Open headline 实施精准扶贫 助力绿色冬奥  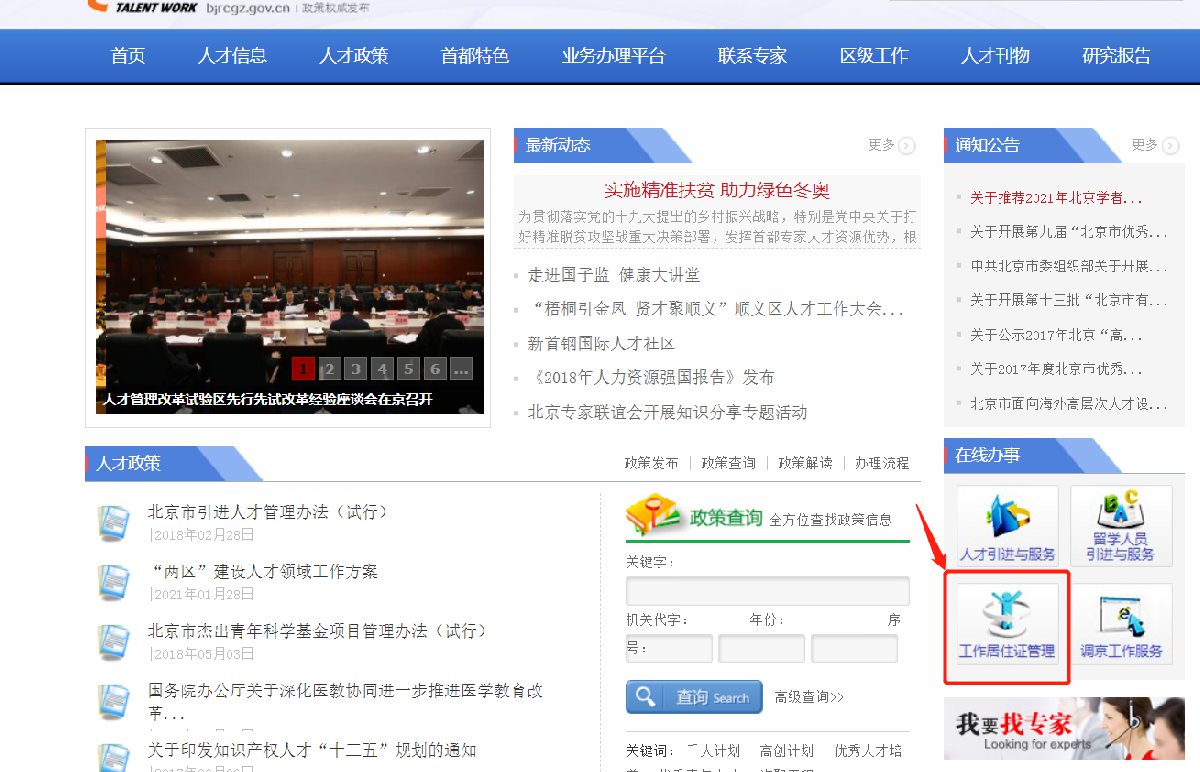717,190
